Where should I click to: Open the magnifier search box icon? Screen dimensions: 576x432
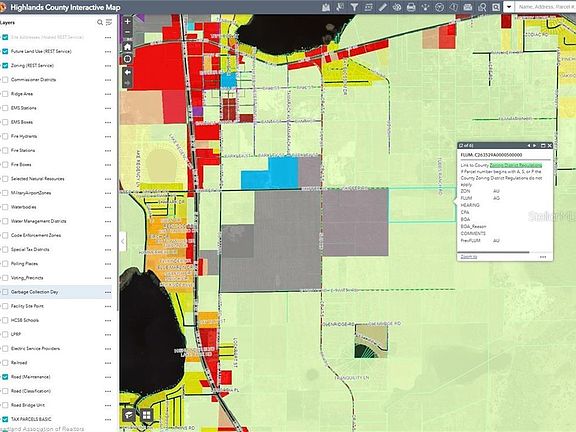coord(496,7)
